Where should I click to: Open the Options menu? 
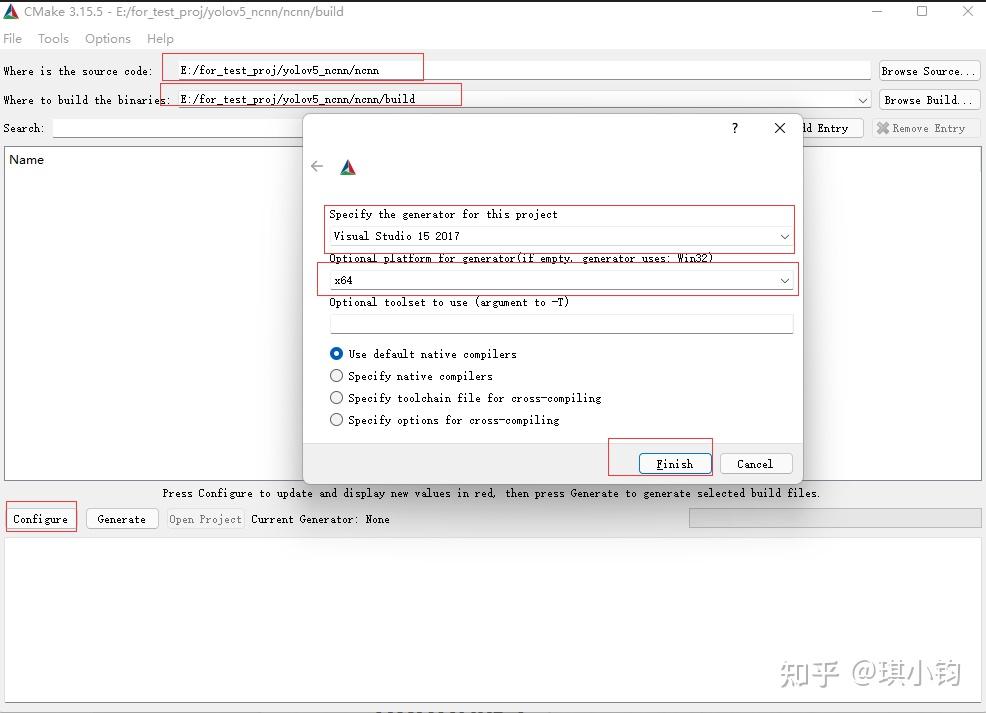point(107,38)
